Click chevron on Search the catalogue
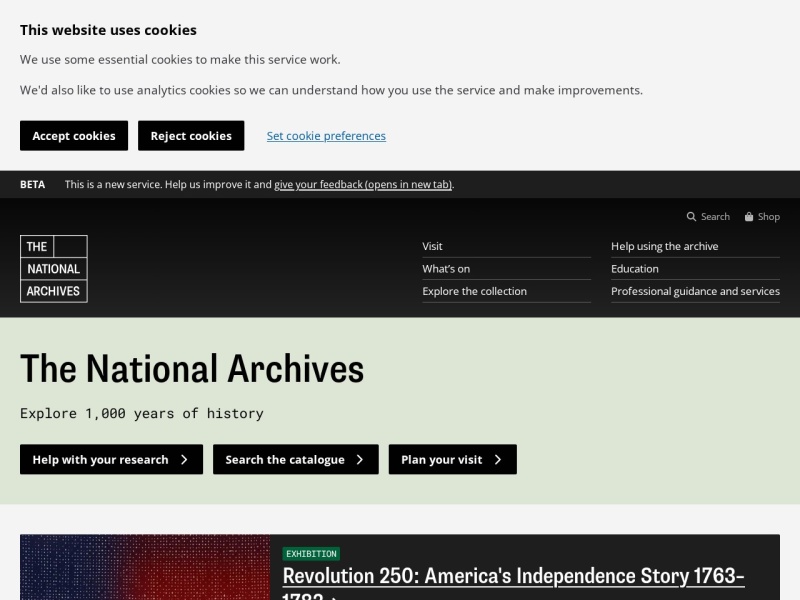The height and width of the screenshot is (600, 800). tap(360, 460)
